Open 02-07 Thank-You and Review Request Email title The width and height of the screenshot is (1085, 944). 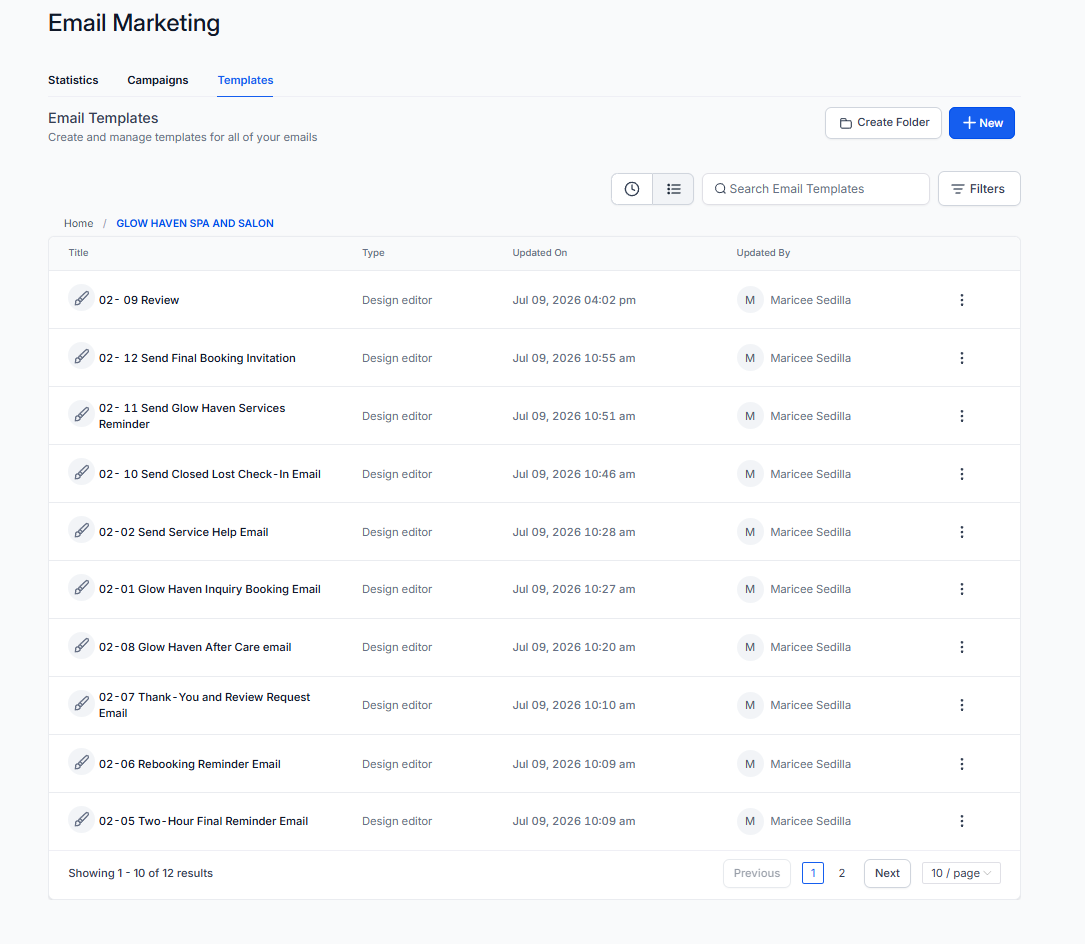pyautogui.click(x=205, y=705)
